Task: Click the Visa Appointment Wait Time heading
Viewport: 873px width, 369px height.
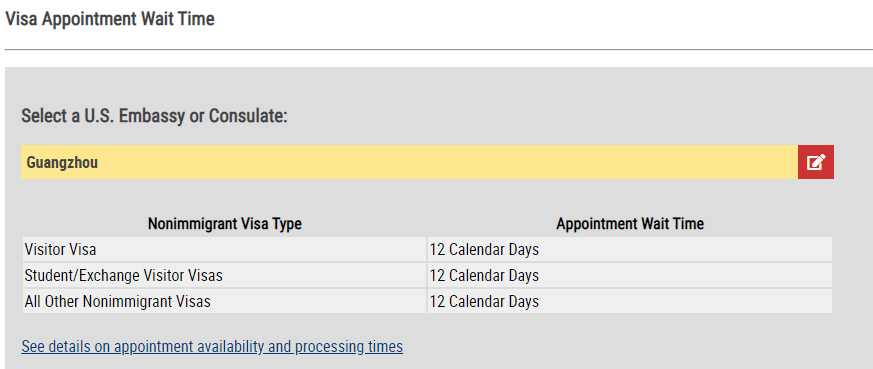Action: pyautogui.click(x=110, y=18)
